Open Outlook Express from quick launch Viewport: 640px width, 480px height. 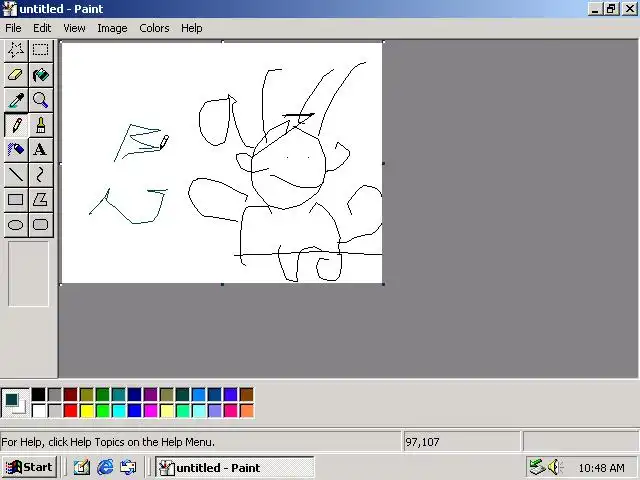click(128, 467)
